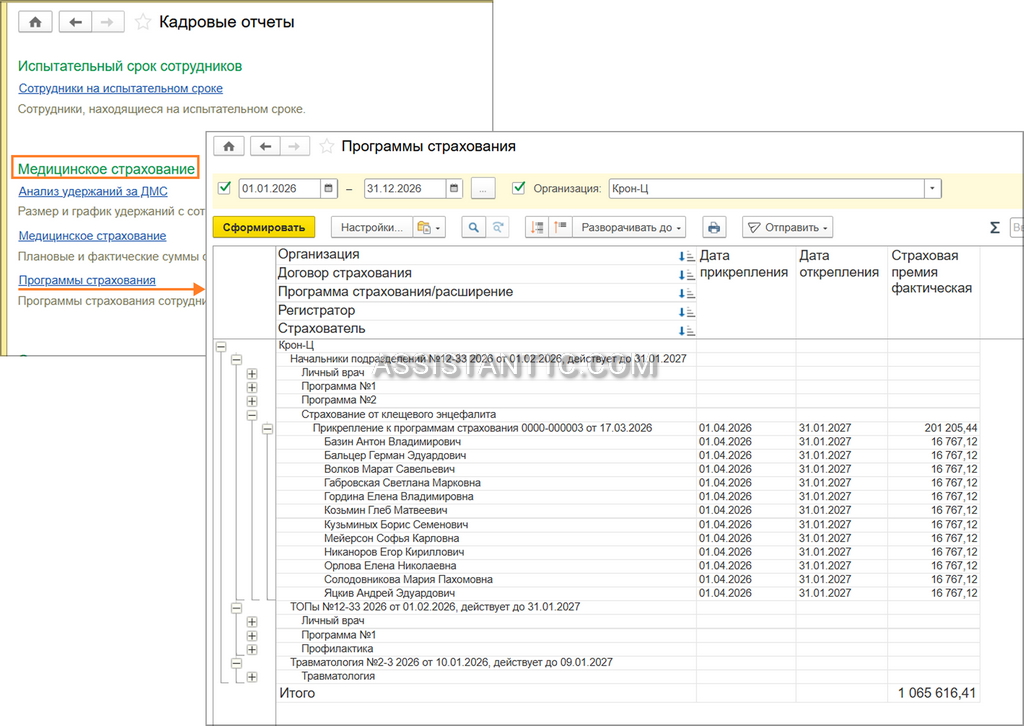Viewport: 1024px width, 726px height.
Task: Click the magnifier search icon in the toolbar
Action: (473, 227)
